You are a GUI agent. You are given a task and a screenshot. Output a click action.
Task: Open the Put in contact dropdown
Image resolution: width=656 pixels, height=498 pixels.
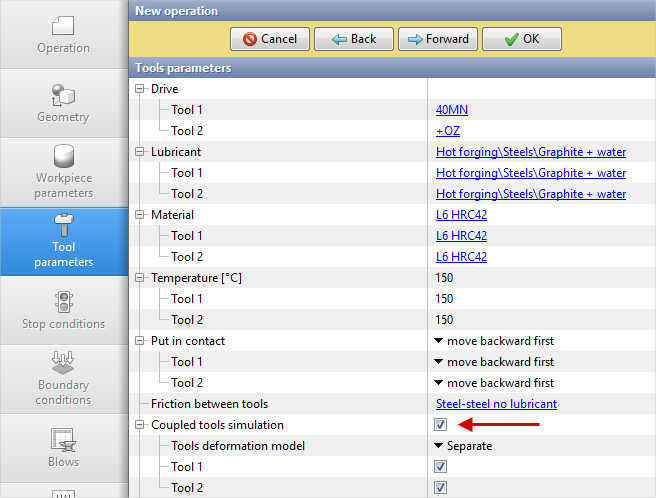(x=494, y=341)
